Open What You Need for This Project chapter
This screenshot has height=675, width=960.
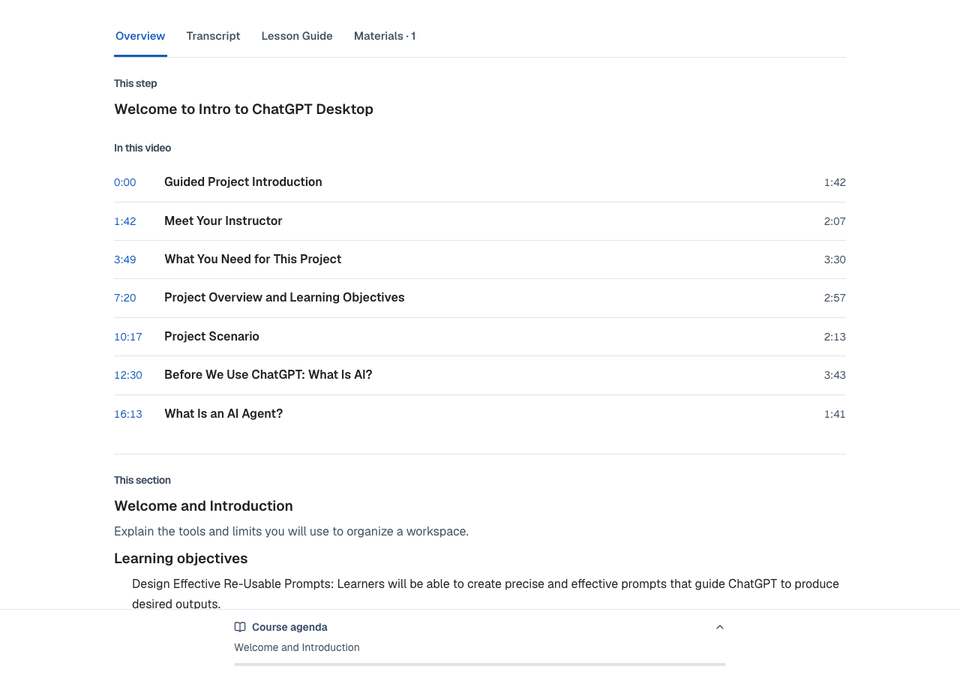[x=253, y=259]
